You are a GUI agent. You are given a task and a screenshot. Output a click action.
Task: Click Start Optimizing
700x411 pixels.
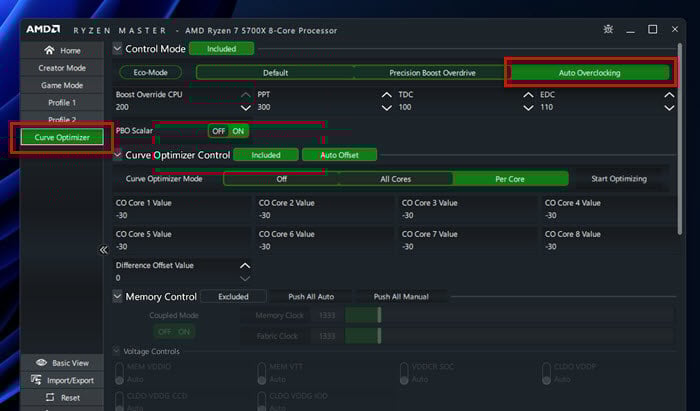coord(619,179)
